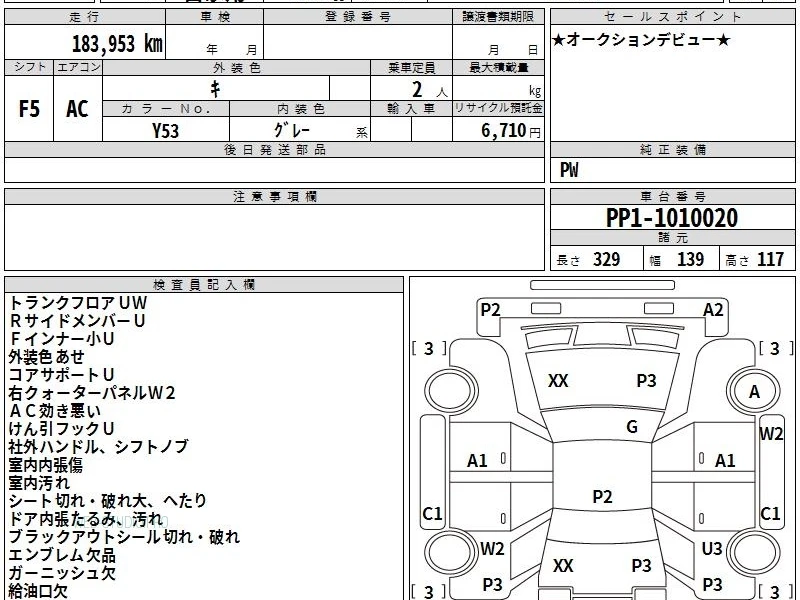Image resolution: width=800 pixels, height=600 pixels.
Task: Click the 車検 column header
Action: (x=215, y=17)
